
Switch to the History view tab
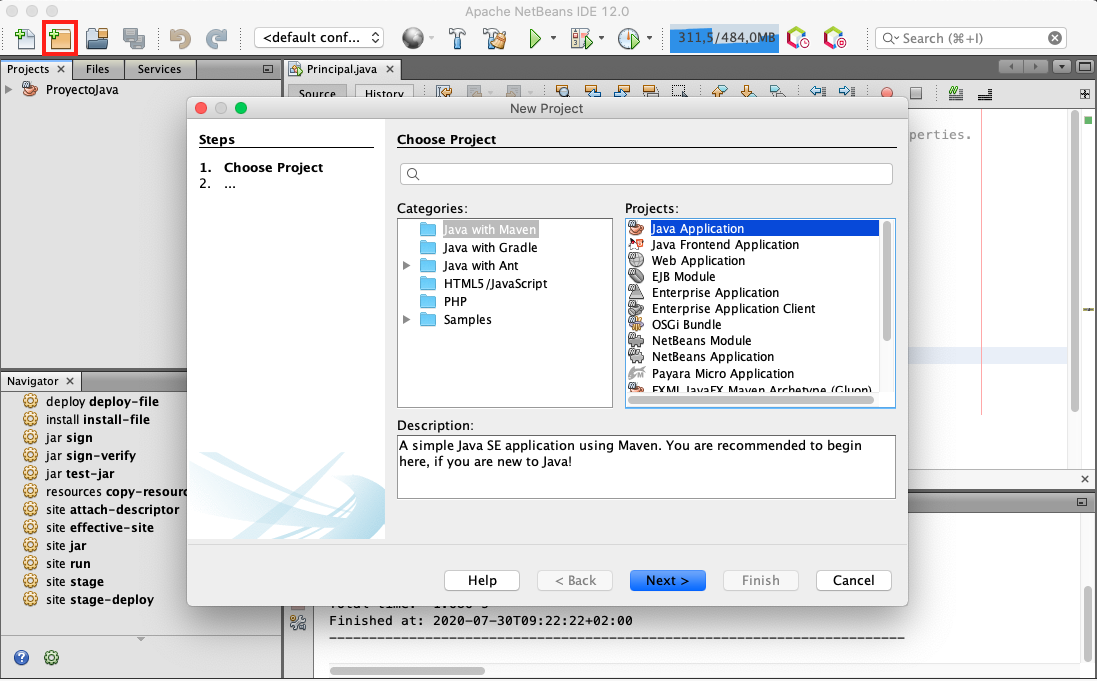click(x=384, y=93)
